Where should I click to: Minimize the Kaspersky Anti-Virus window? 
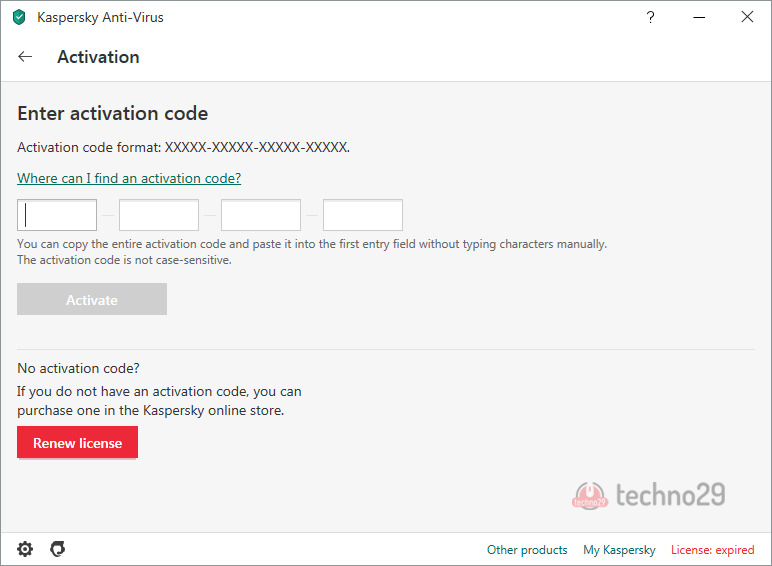tap(699, 17)
